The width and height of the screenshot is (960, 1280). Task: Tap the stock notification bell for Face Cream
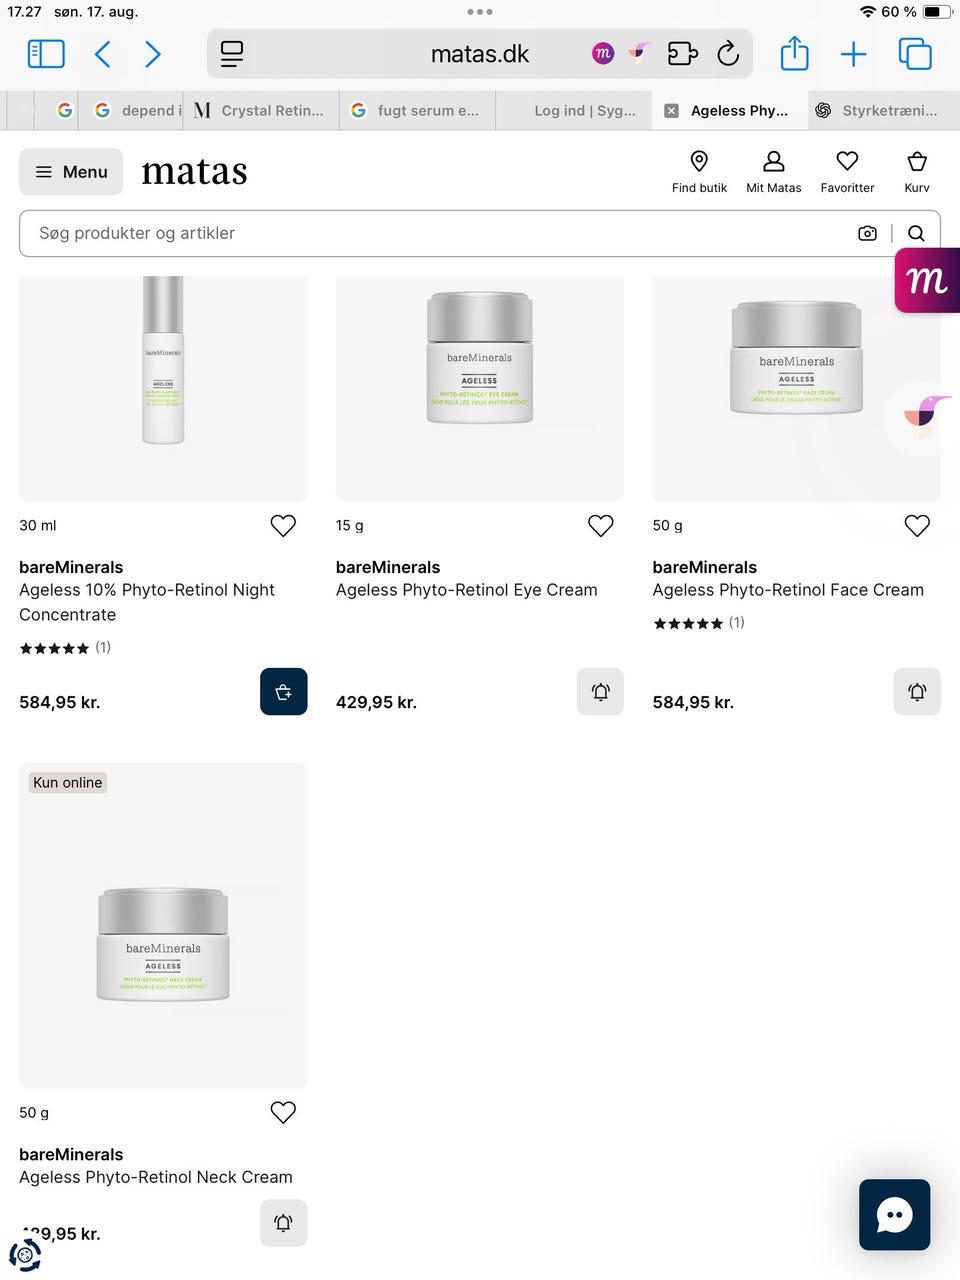[916, 692]
